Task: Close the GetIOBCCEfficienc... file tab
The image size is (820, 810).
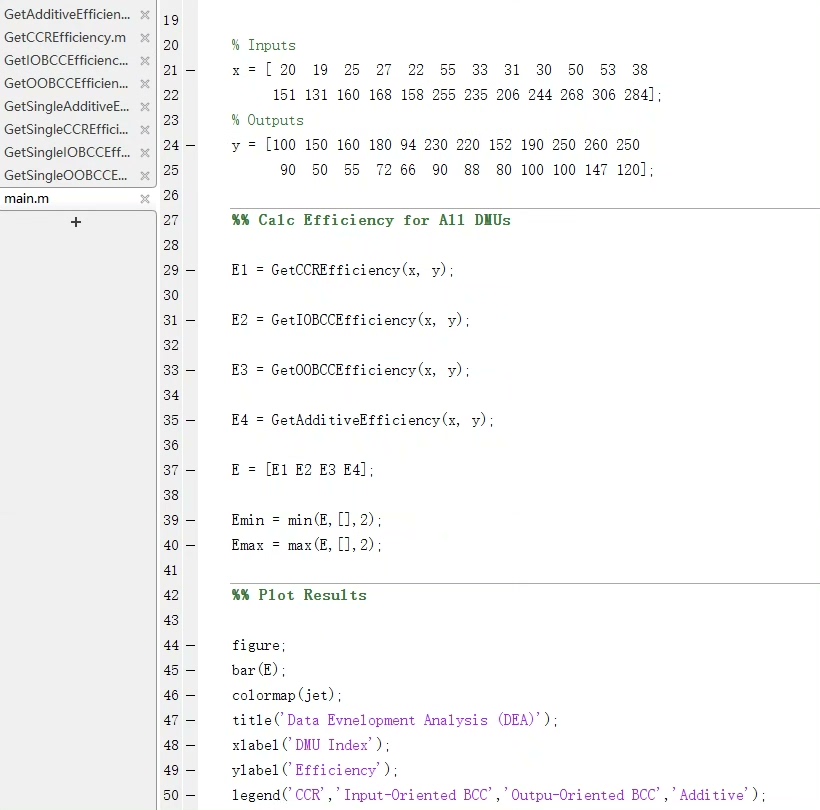Action: click(x=145, y=61)
